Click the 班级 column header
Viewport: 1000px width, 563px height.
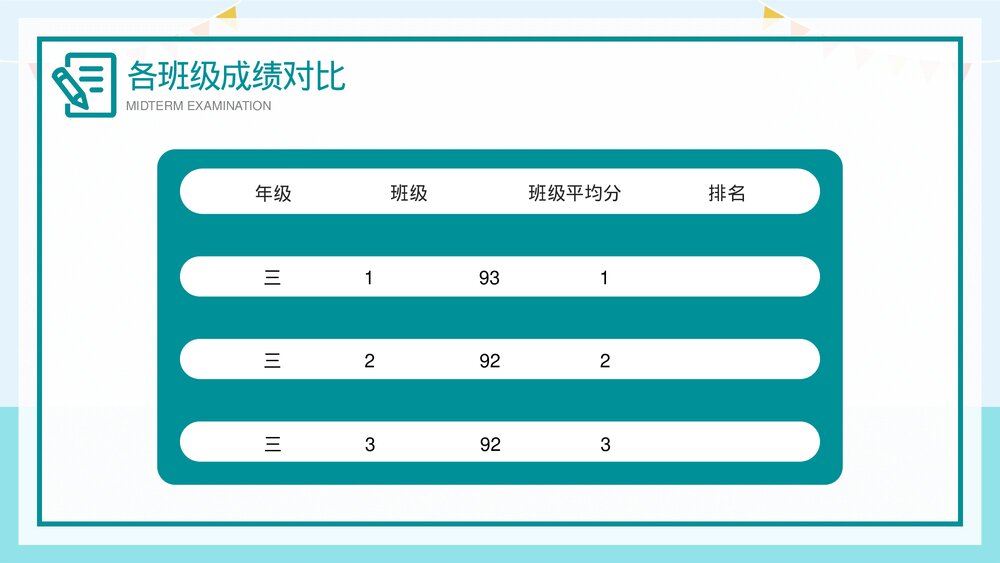tap(409, 193)
